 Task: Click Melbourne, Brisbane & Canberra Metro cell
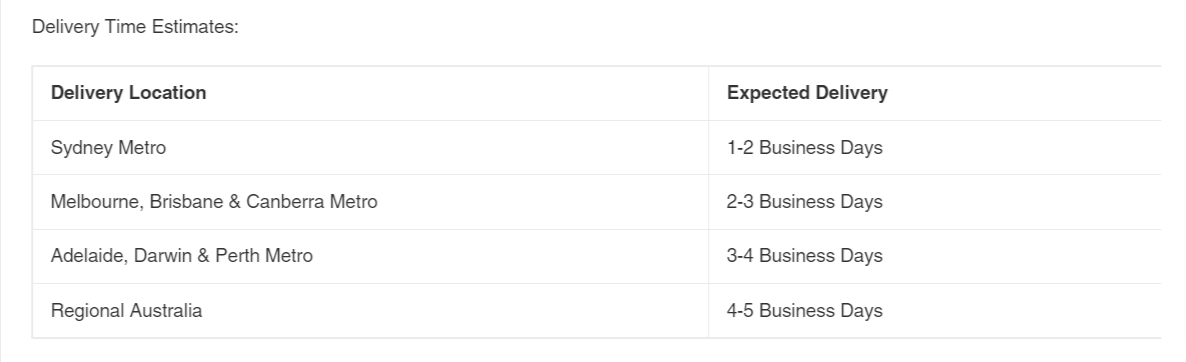tap(370, 202)
